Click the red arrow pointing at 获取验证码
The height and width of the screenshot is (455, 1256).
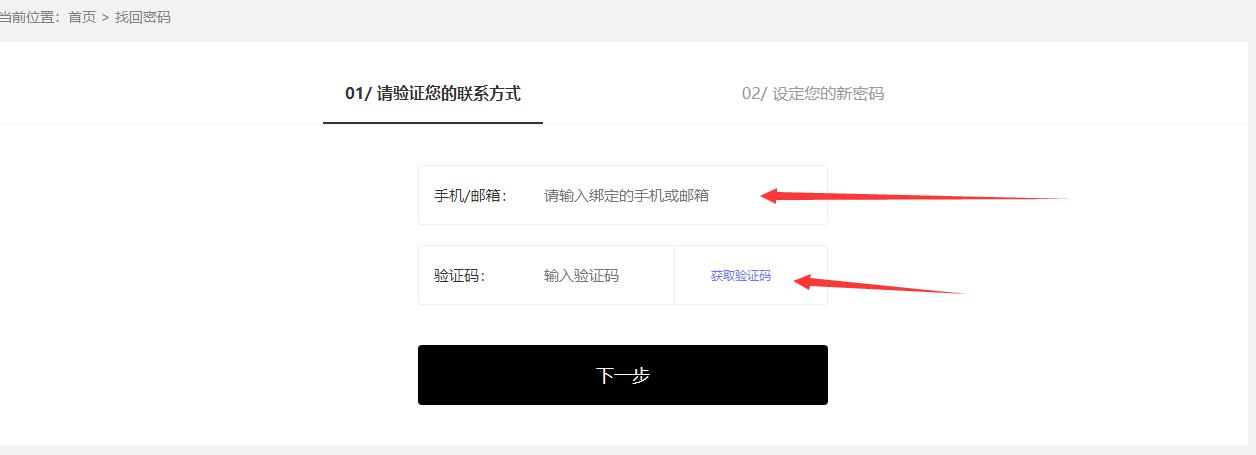pos(878,285)
